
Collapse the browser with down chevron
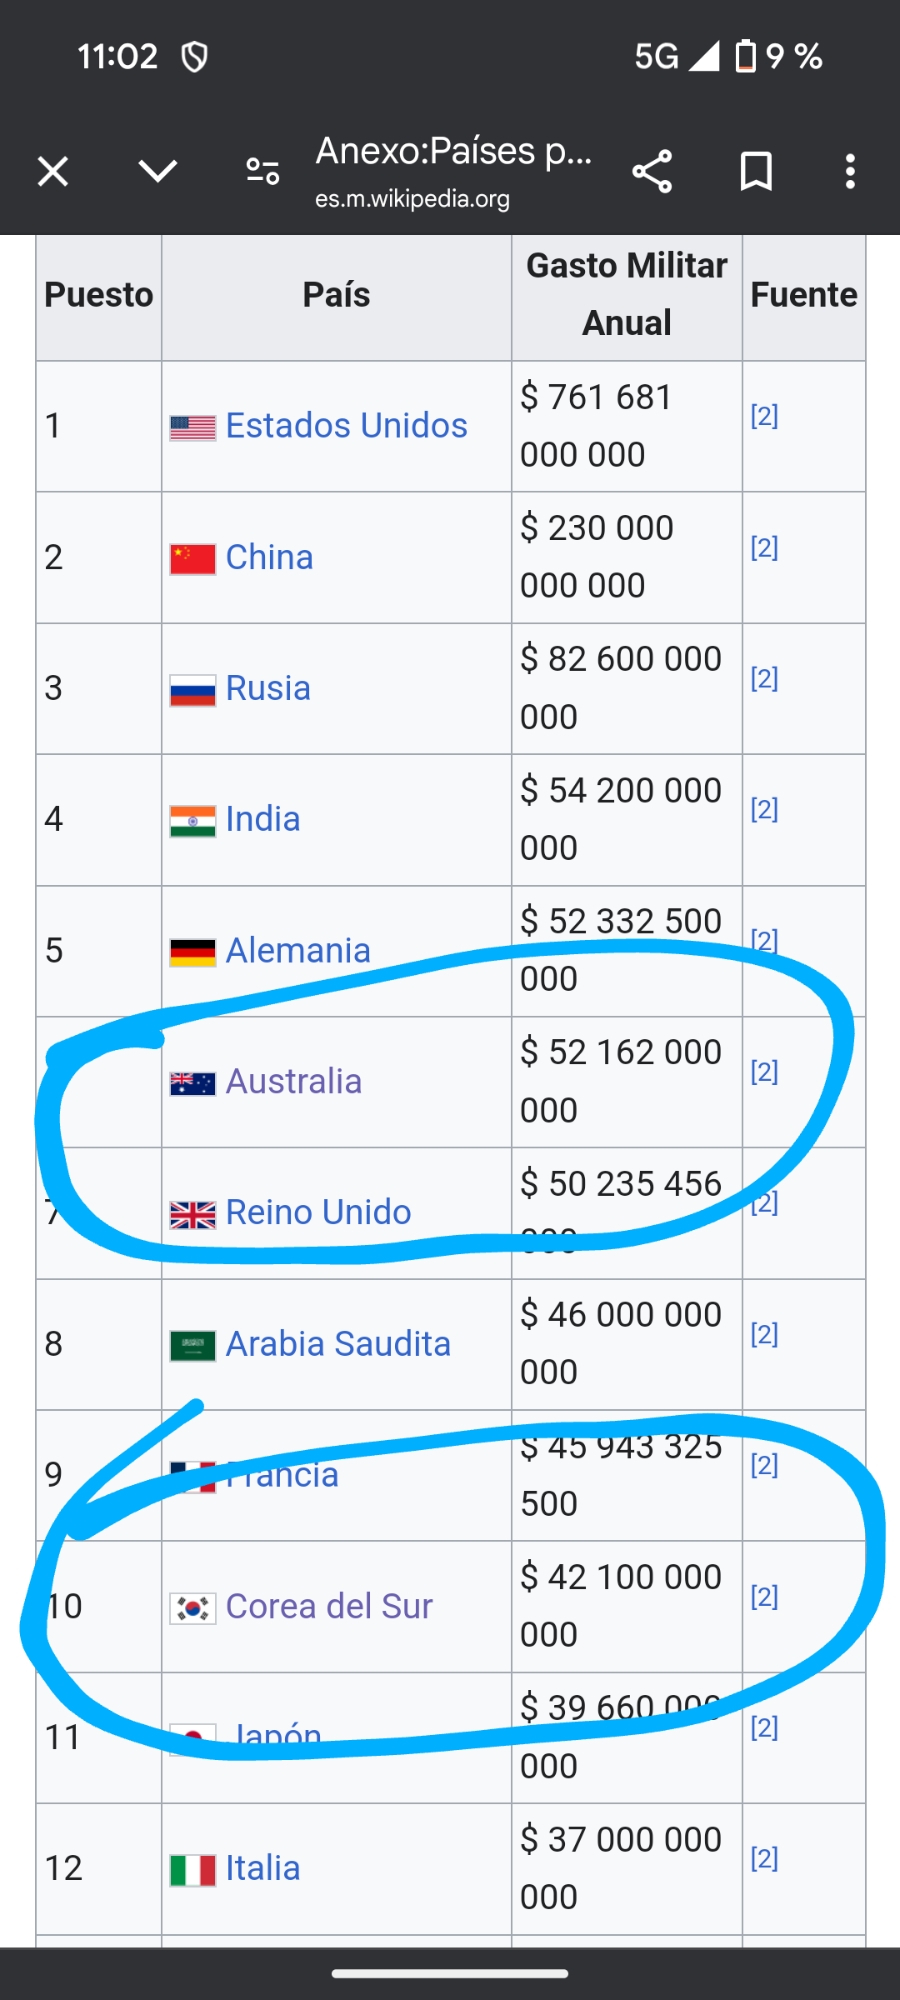(x=158, y=171)
